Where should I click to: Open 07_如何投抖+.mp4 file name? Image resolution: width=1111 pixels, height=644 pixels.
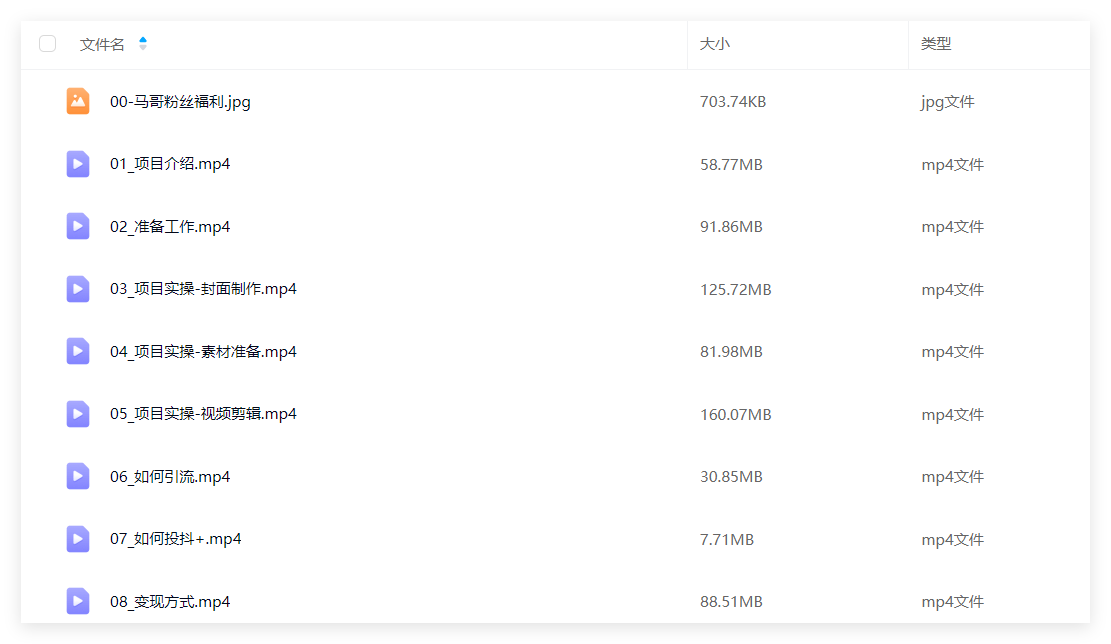[176, 539]
